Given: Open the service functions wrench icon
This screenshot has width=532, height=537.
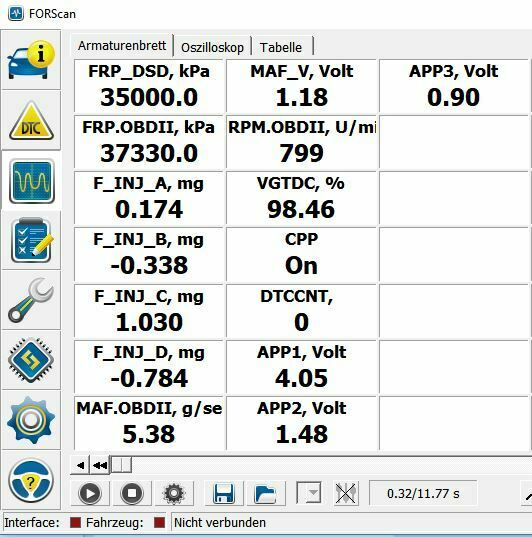Looking at the screenshot, I should 31,300.
